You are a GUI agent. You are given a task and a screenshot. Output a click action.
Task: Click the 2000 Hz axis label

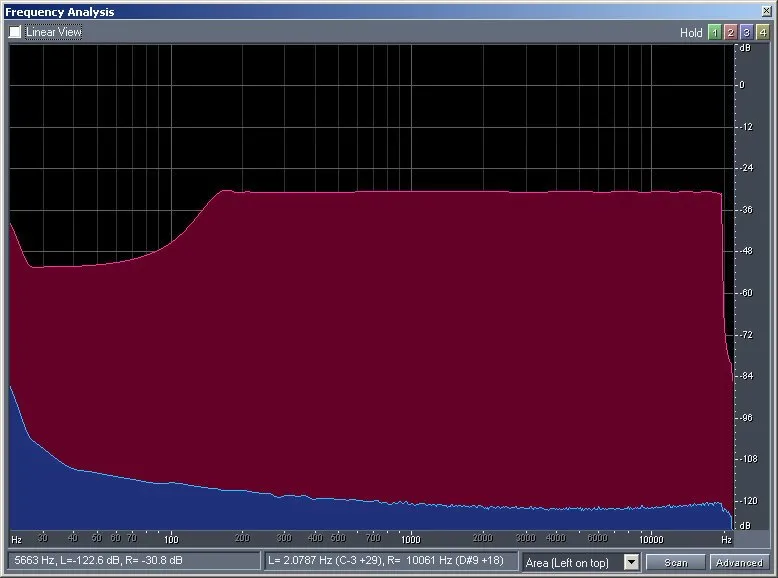(482, 538)
